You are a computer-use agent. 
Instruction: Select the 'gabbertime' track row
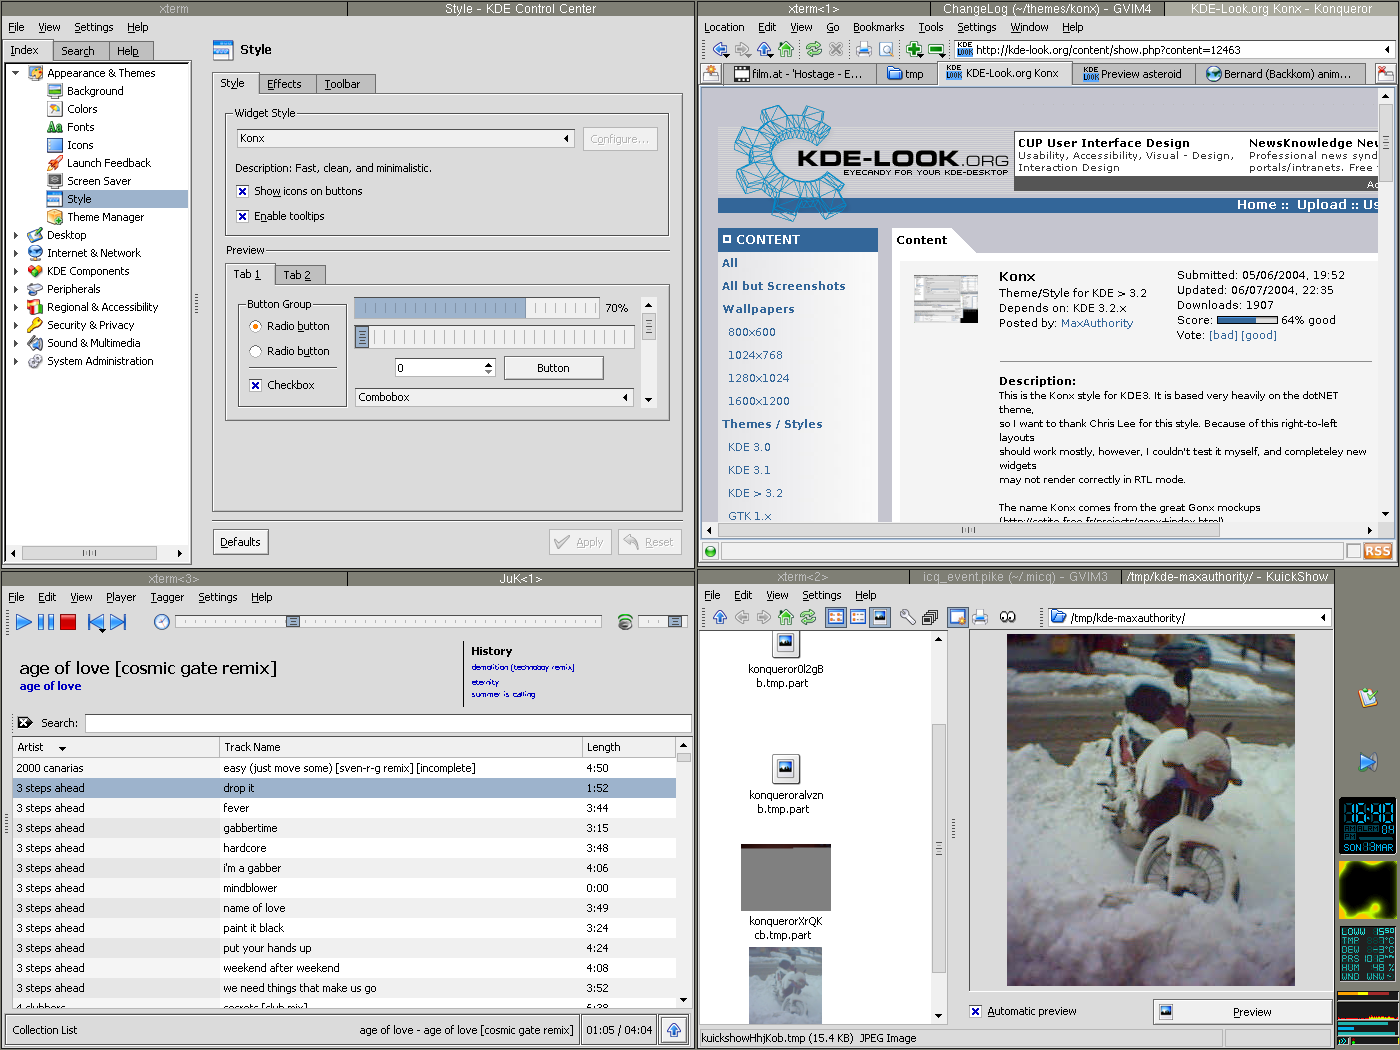pyautogui.click(x=344, y=828)
